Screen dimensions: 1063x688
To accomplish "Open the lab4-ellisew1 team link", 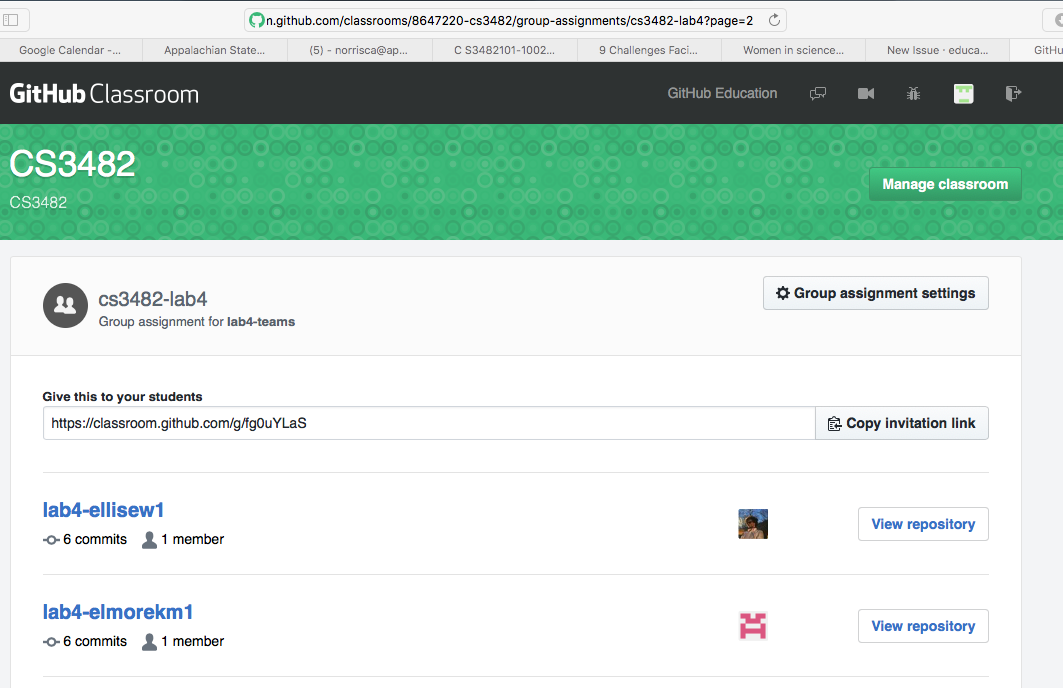I will [x=103, y=509].
